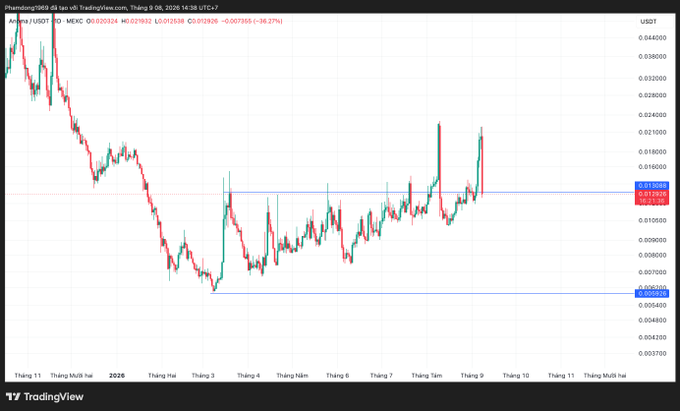The width and height of the screenshot is (680, 411).
Task: Click the 0.032000 price axis label
Action: [x=652, y=78]
